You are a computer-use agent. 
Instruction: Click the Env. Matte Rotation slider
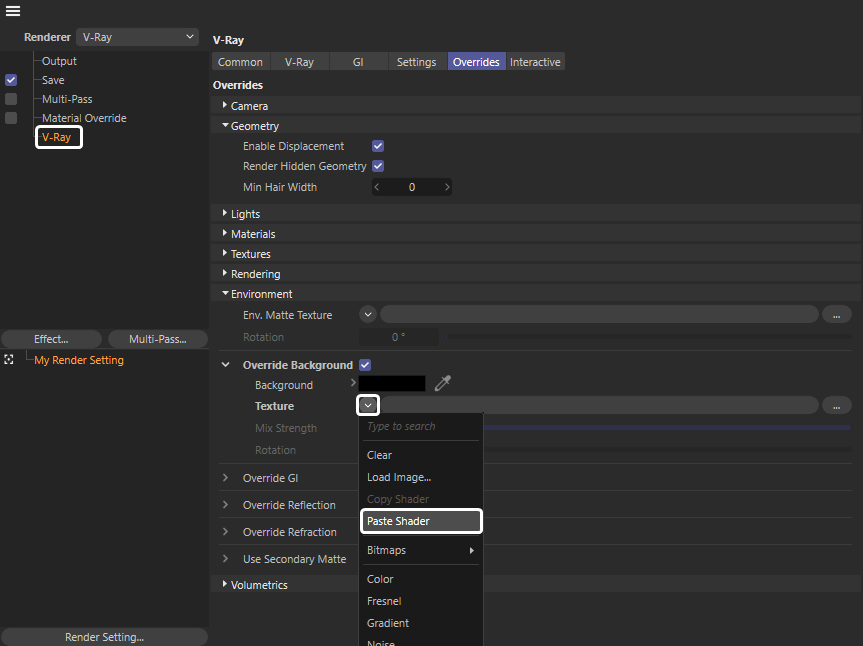point(648,337)
